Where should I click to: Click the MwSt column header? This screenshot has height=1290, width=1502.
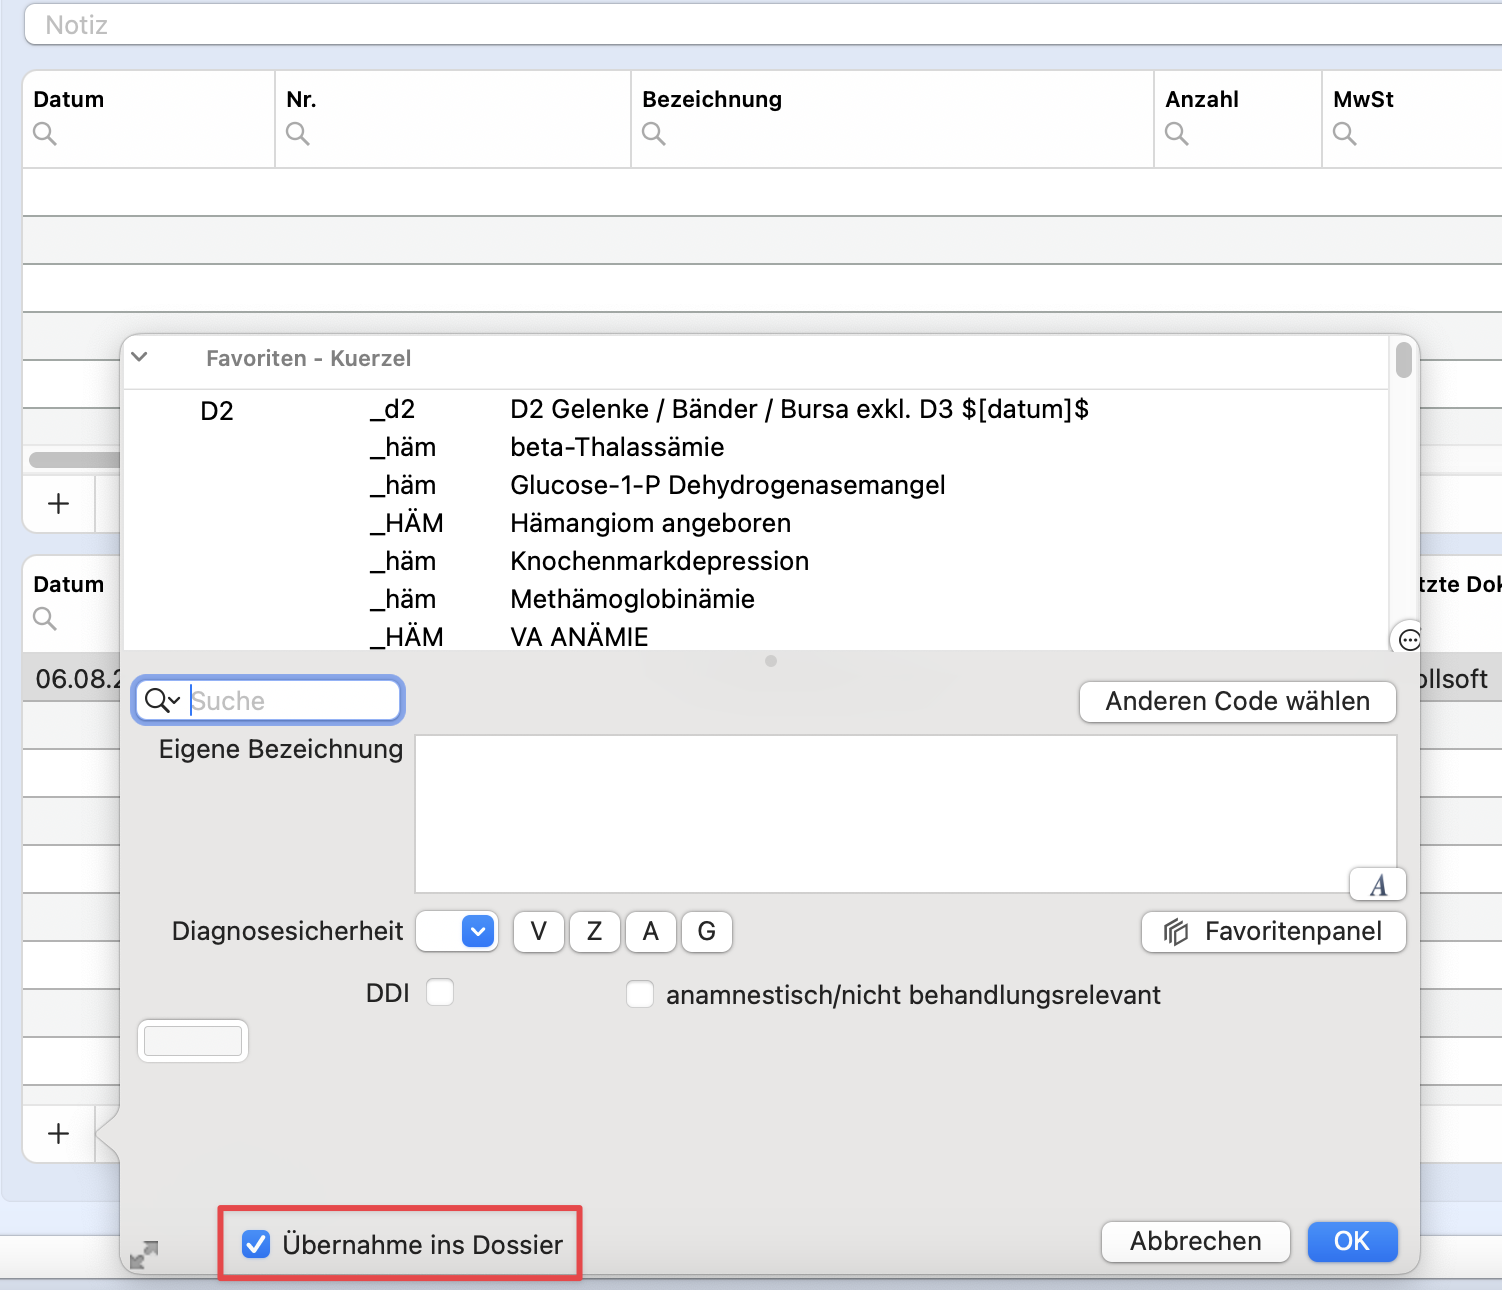click(x=1363, y=99)
